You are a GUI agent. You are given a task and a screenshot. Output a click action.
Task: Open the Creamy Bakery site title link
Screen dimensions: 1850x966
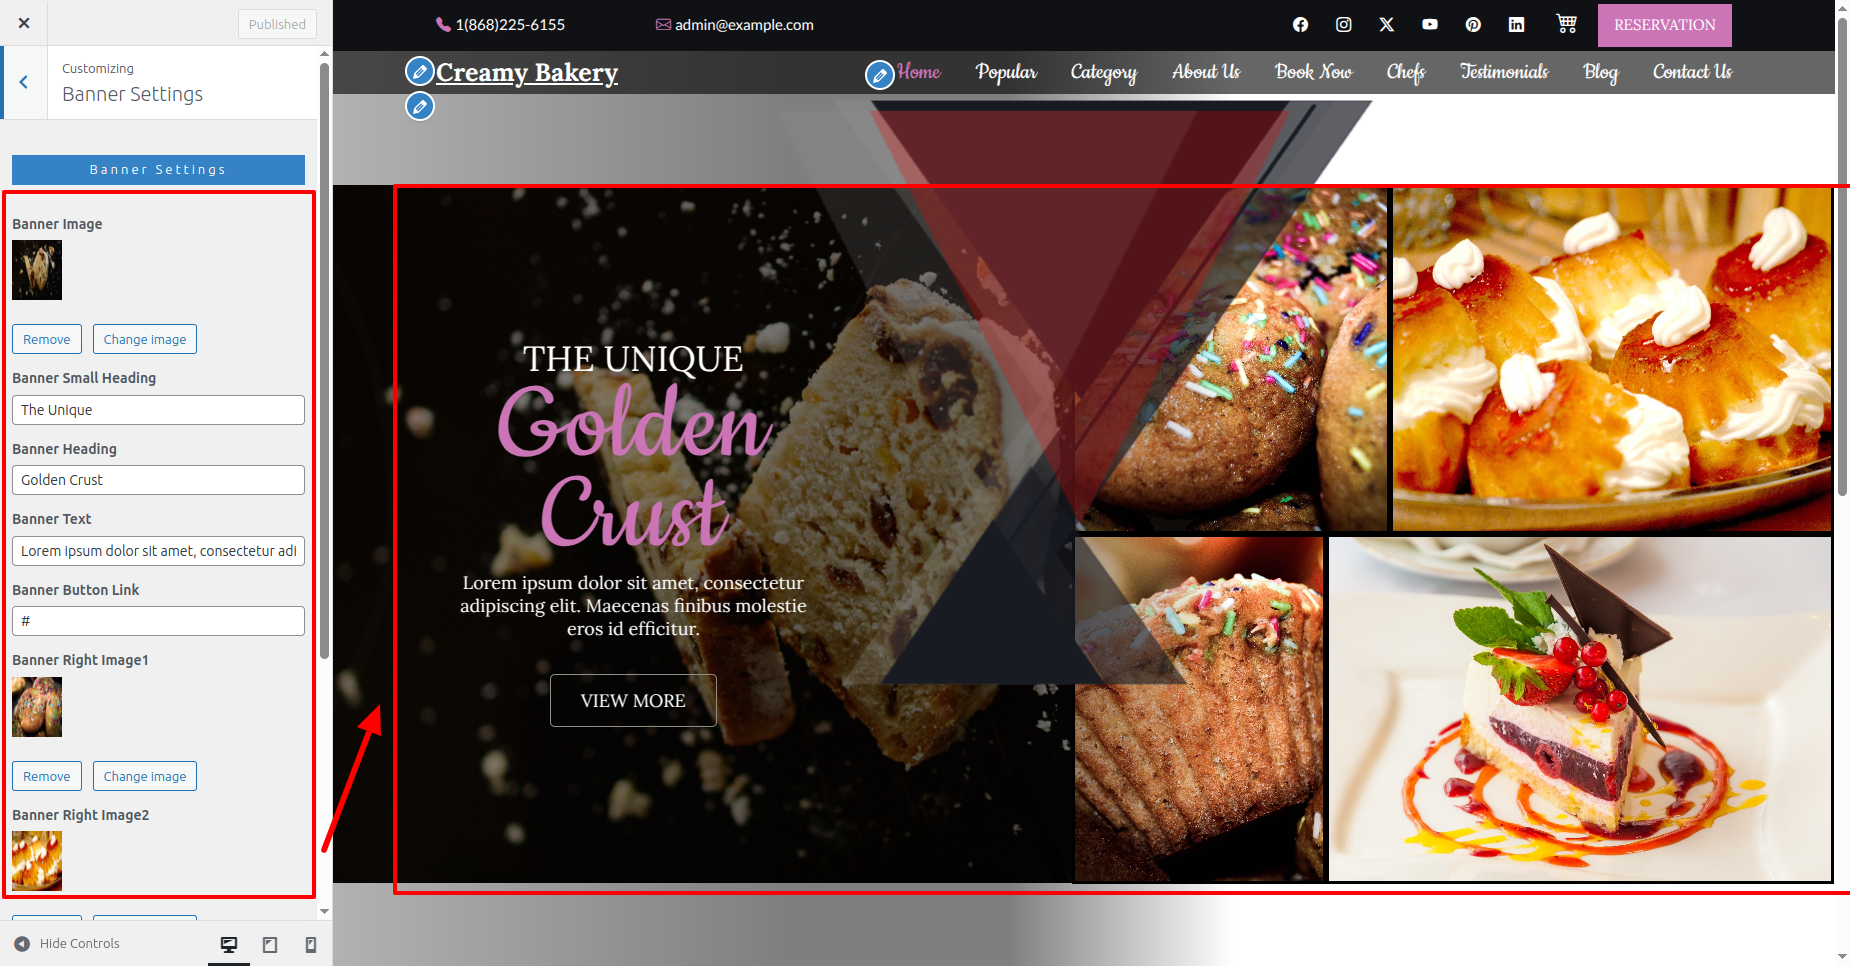tap(527, 73)
